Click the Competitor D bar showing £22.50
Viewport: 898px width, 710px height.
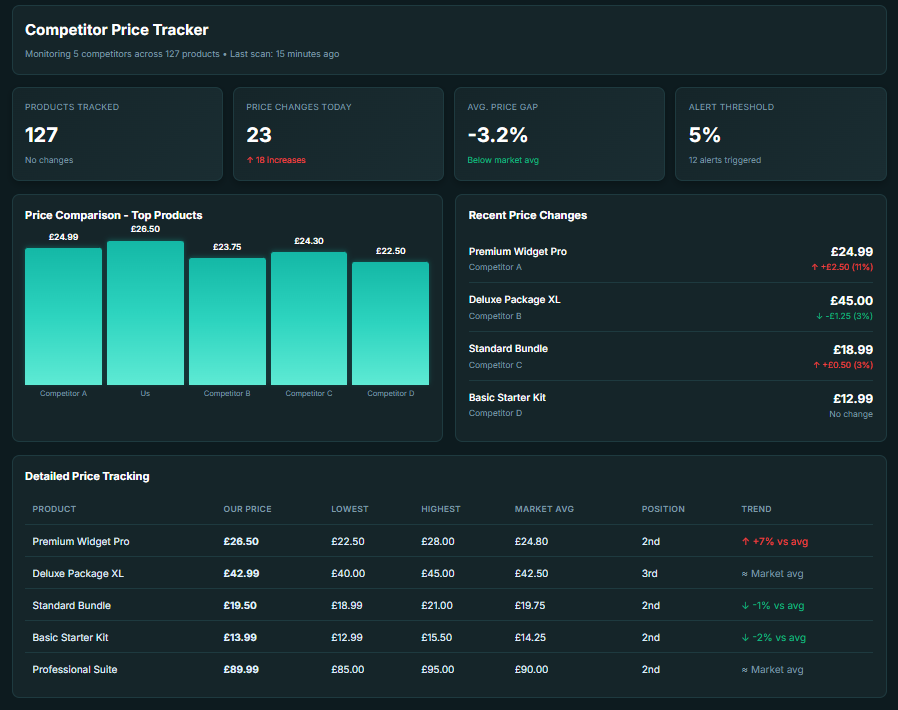coord(390,325)
